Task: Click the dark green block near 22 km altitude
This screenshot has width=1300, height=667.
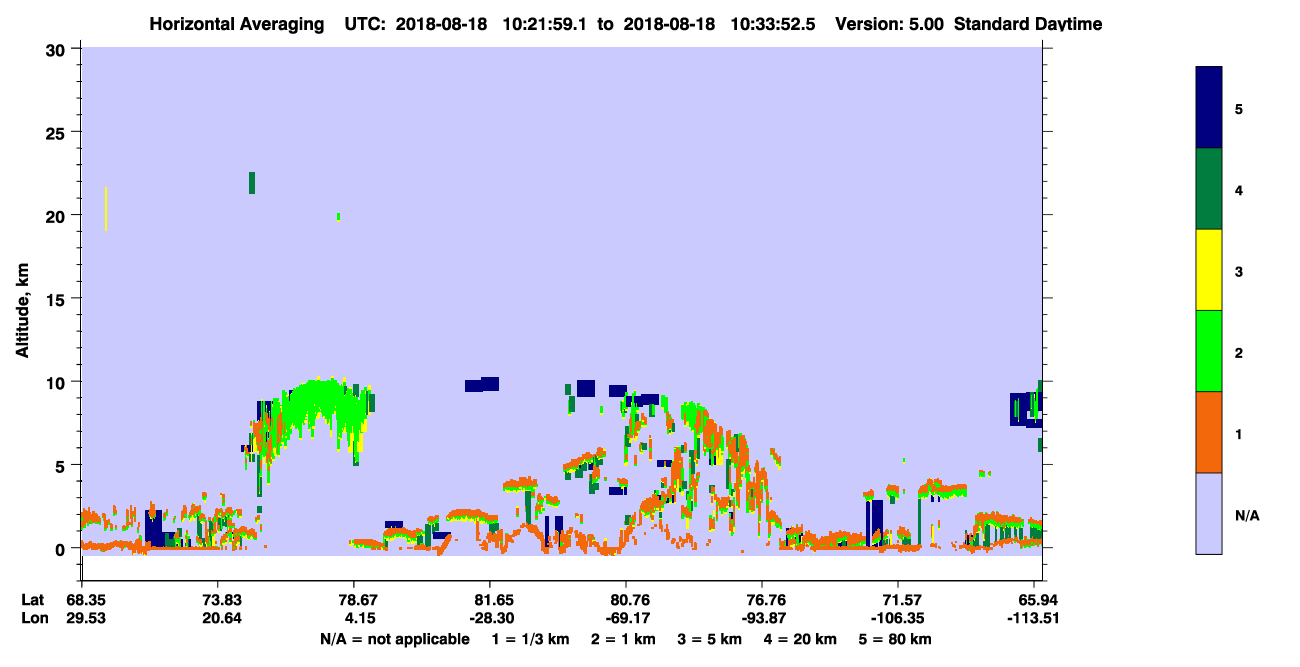Action: click(x=252, y=182)
